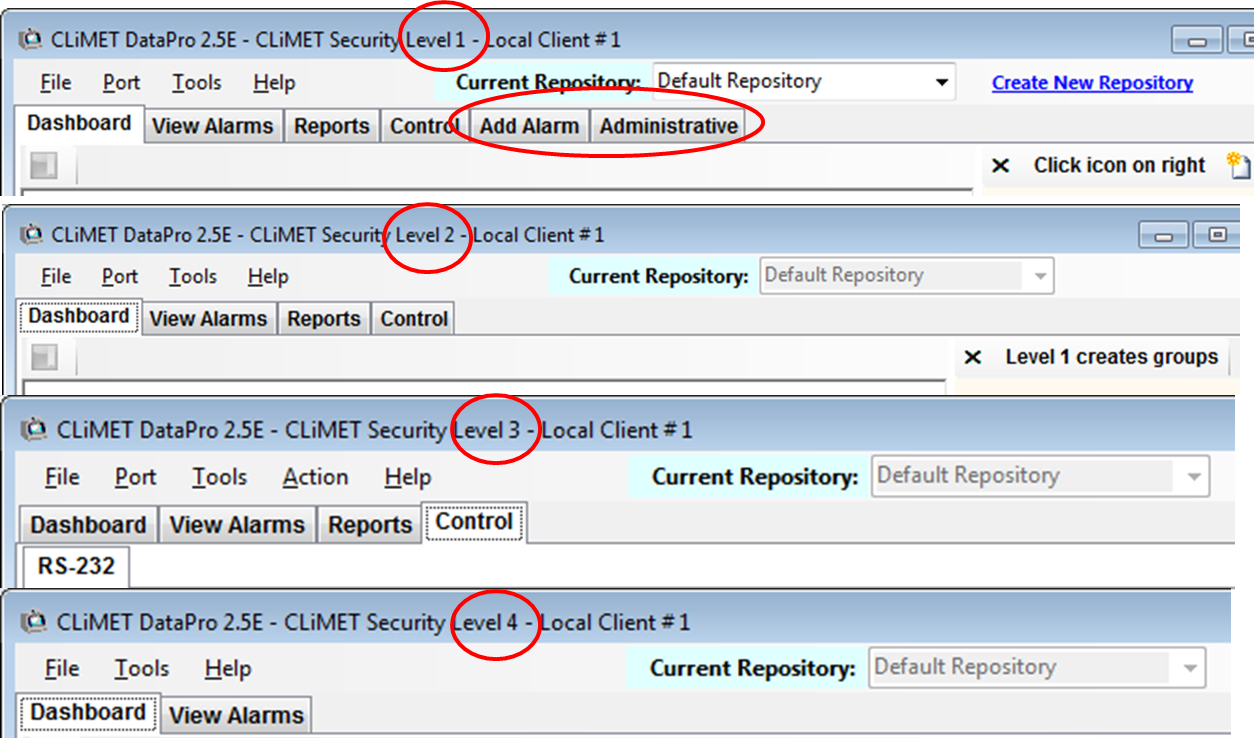The image size is (1254, 738).
Task: Open the Administrative tab
Action: pos(669,127)
